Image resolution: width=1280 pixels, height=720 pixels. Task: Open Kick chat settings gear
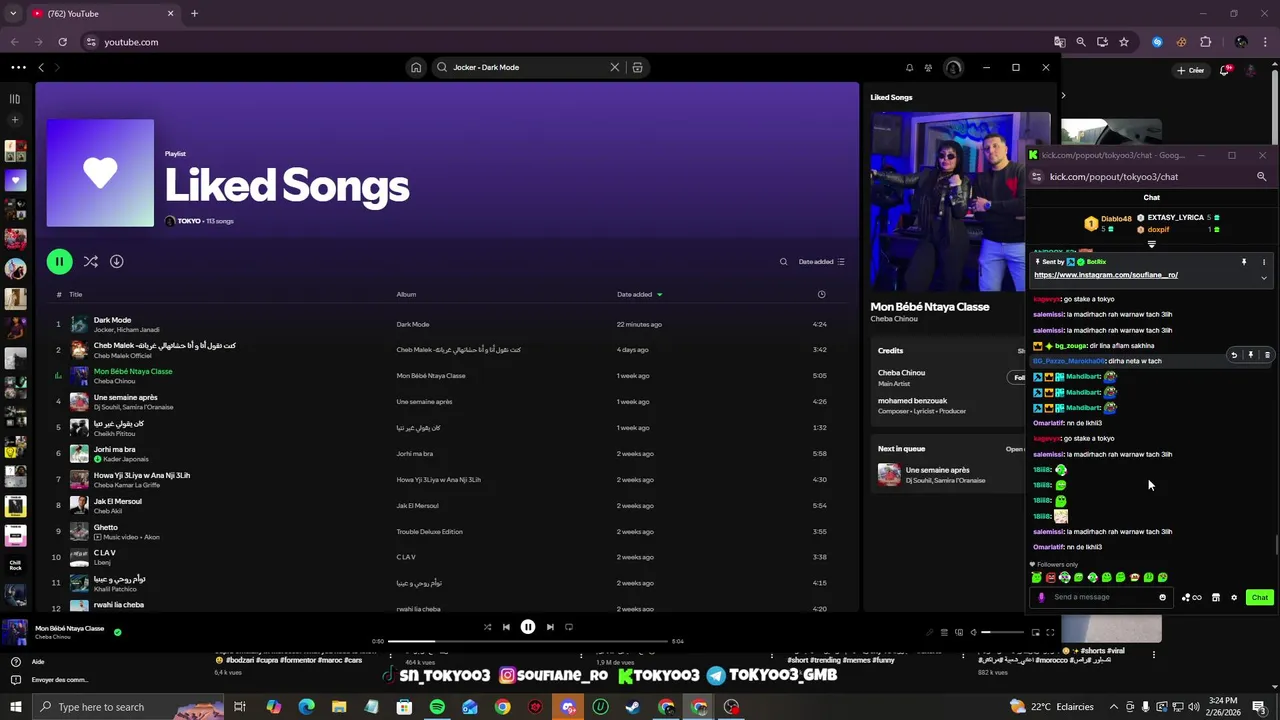(1234, 597)
